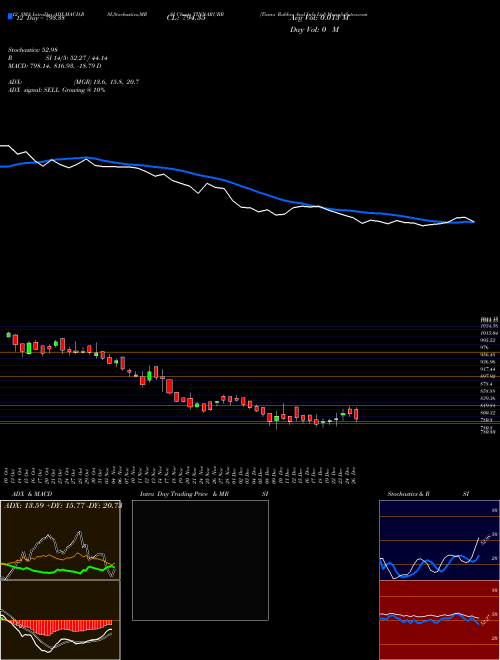Click the first green candle at chart start
This screenshot has width=500, height=660.
[x=8, y=335]
